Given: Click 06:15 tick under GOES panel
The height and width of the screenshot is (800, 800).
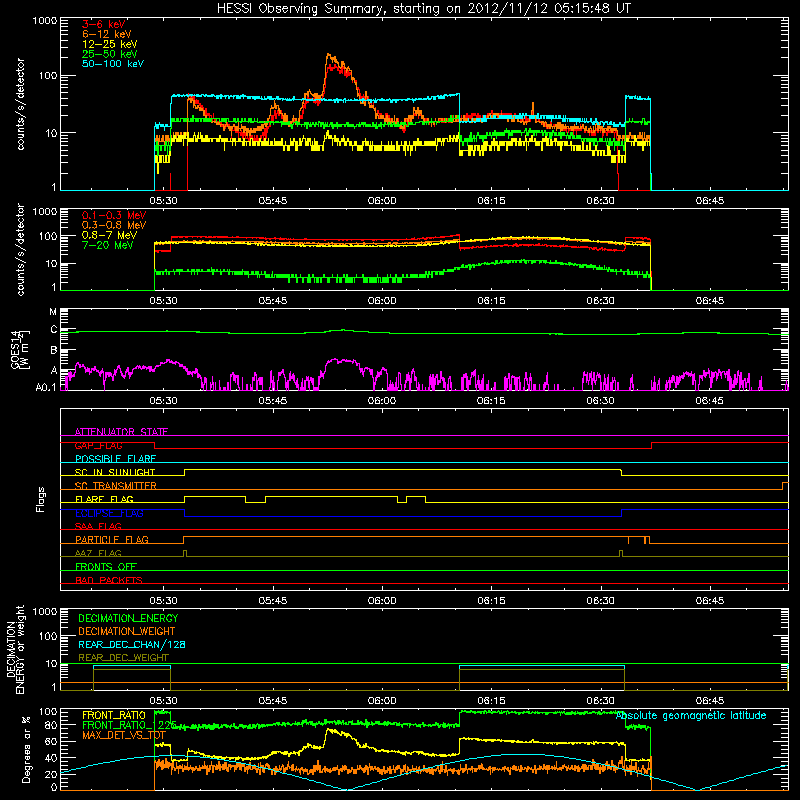Looking at the screenshot, I should pos(491,401).
